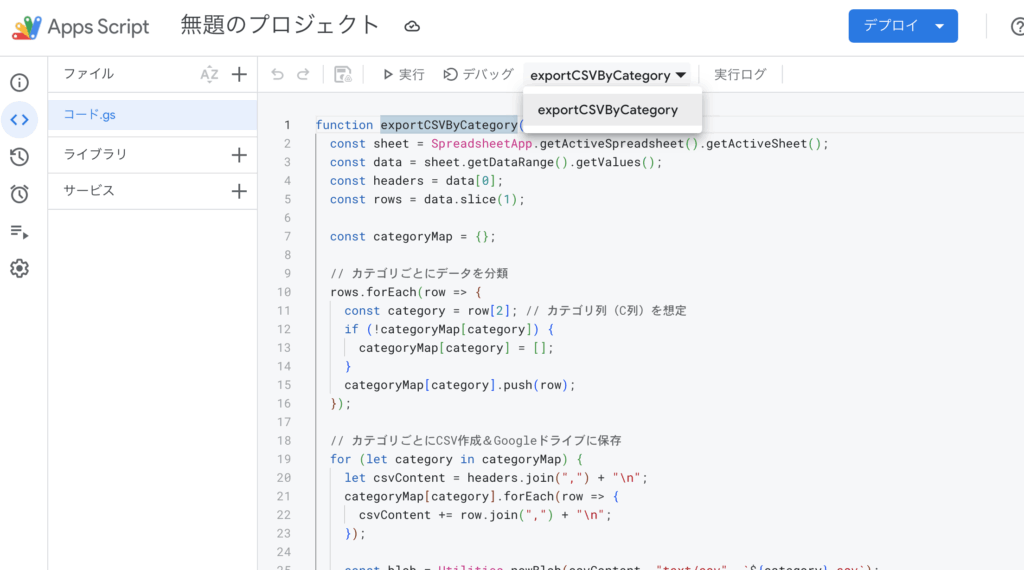
Task: Open the Overview info icon in sidebar
Action: pos(20,83)
